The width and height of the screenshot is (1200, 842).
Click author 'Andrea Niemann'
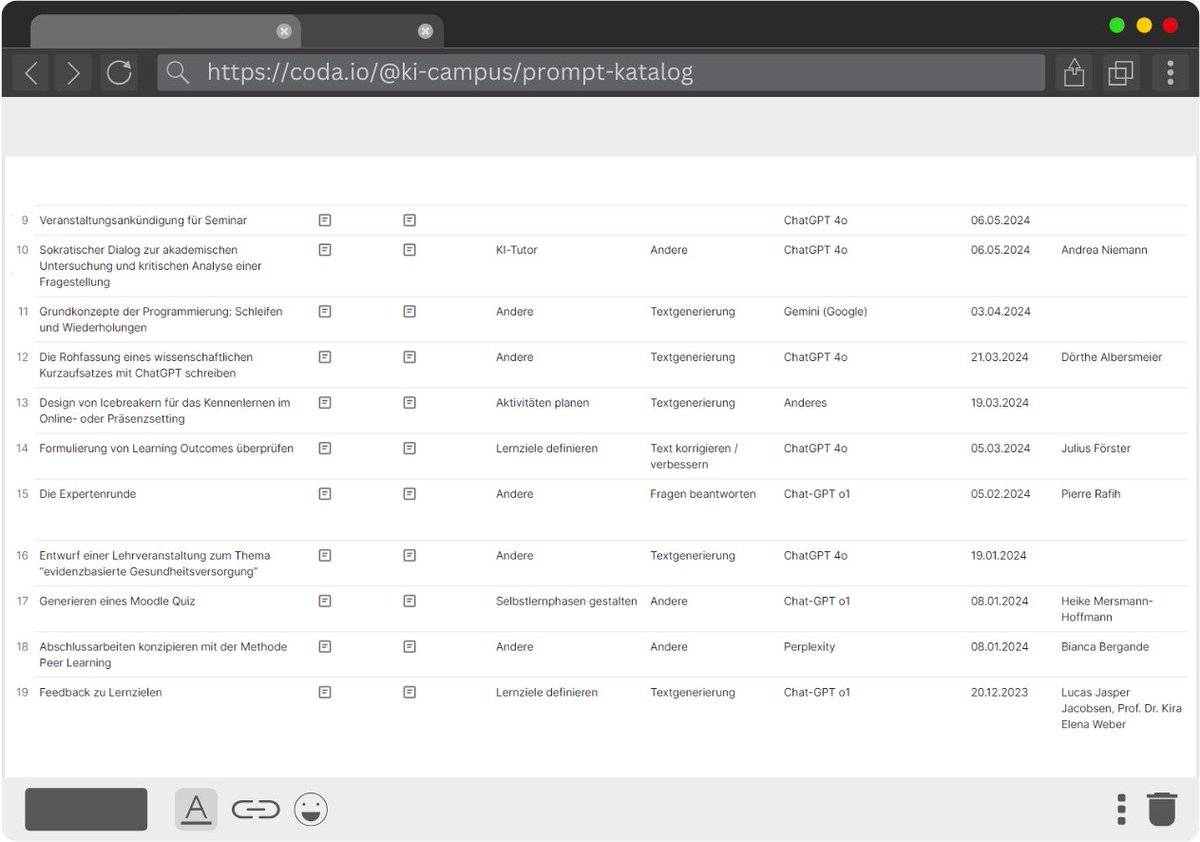(1104, 250)
